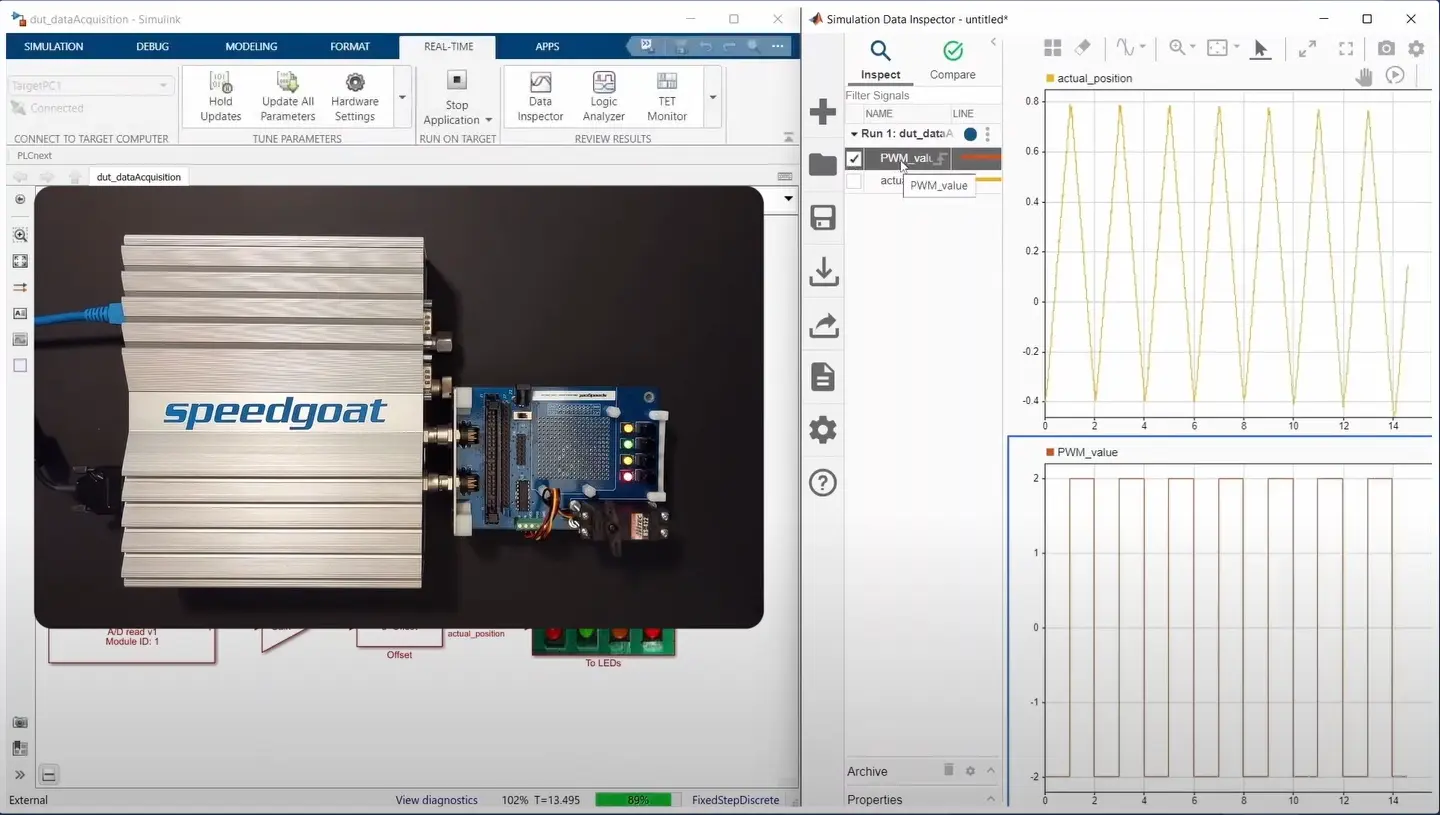The height and width of the screenshot is (815, 1440).
Task: Click View diagnostics link in status bar
Action: click(x=436, y=800)
